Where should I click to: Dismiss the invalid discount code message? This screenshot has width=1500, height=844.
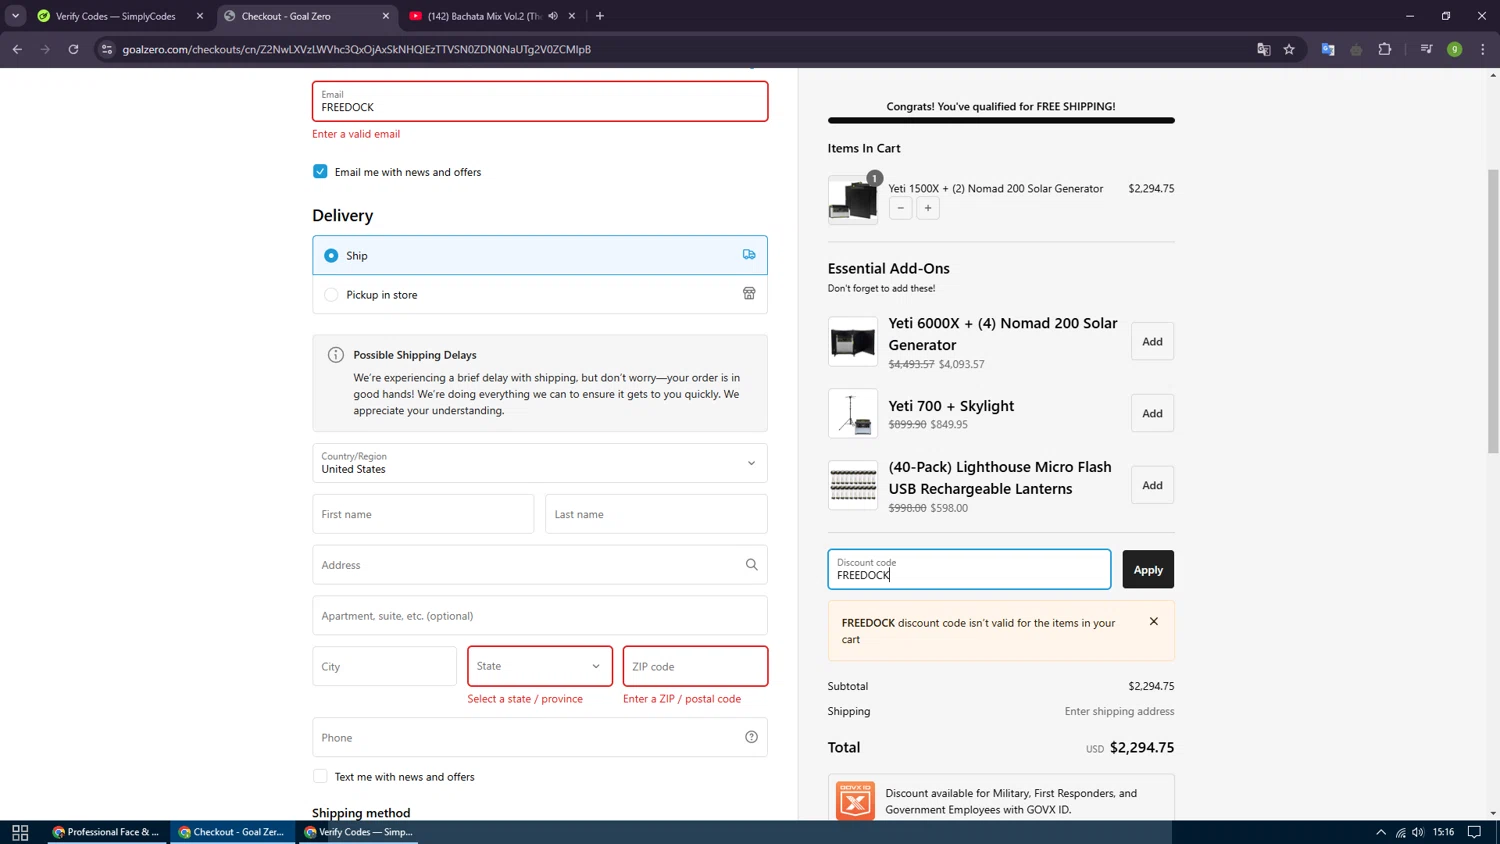point(1154,621)
